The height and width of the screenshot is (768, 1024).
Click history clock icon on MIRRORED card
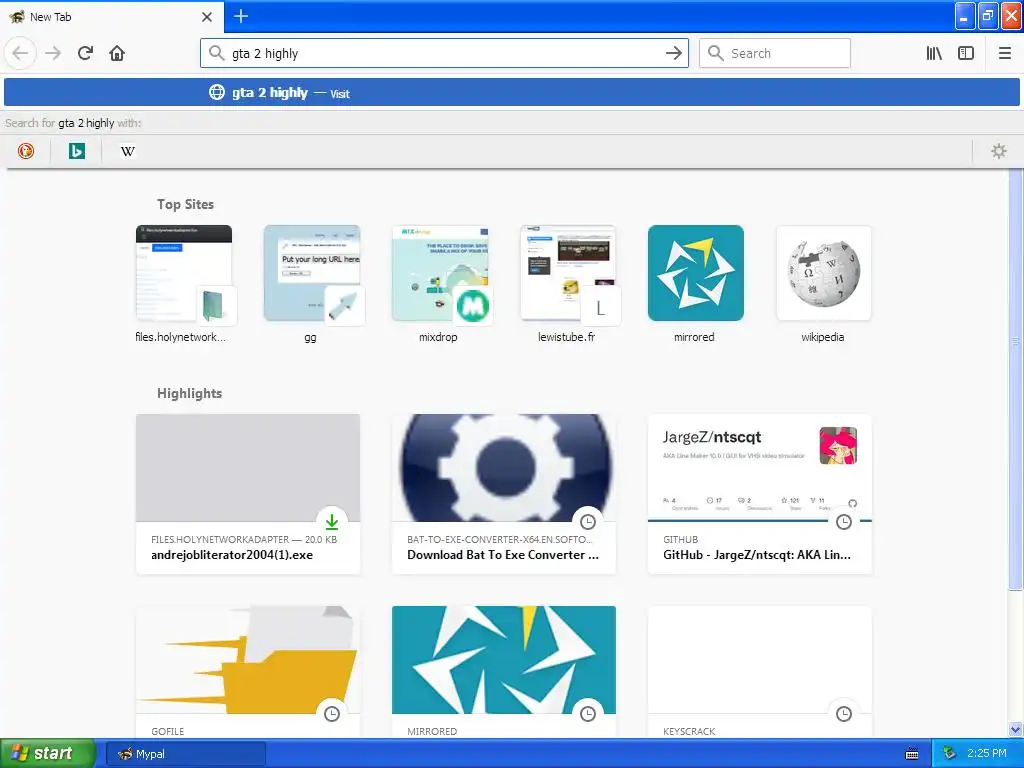click(588, 714)
